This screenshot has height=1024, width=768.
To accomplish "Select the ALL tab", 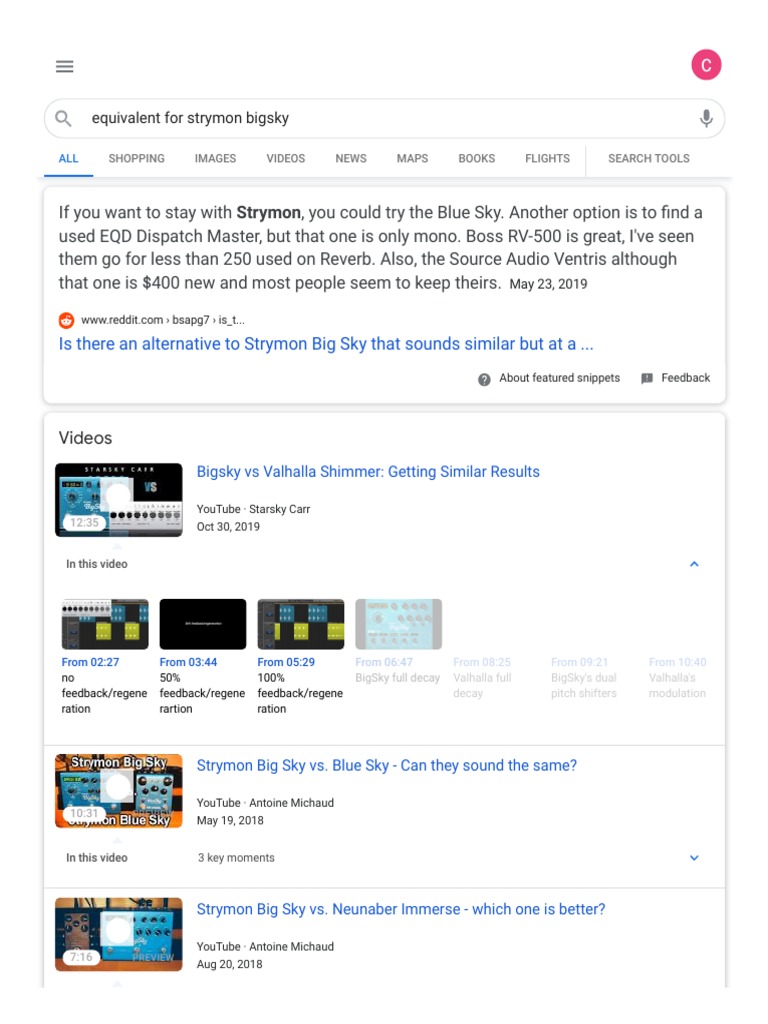I will pos(69,159).
